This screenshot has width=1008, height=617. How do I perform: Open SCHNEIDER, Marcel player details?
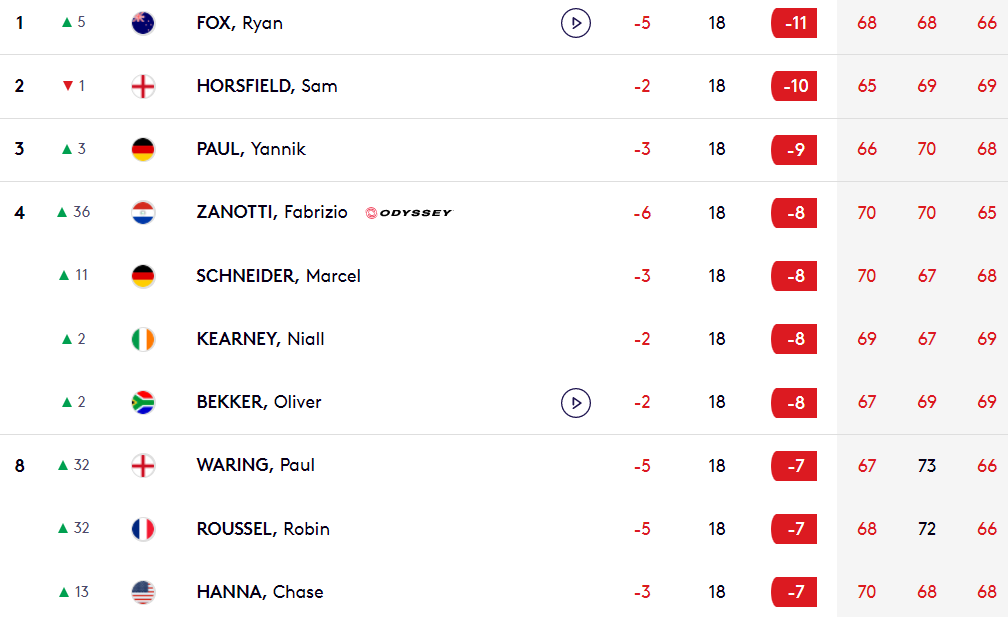[278, 276]
